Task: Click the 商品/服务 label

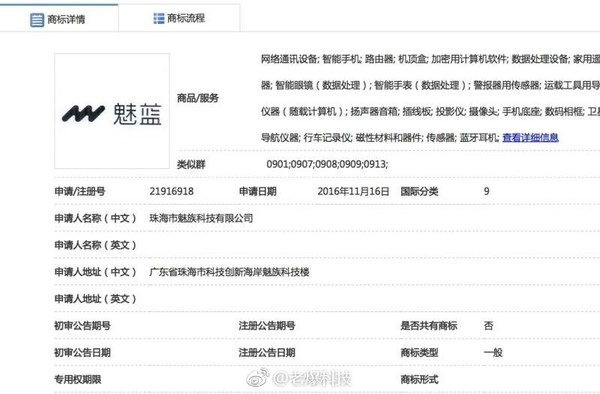Action: [x=197, y=98]
